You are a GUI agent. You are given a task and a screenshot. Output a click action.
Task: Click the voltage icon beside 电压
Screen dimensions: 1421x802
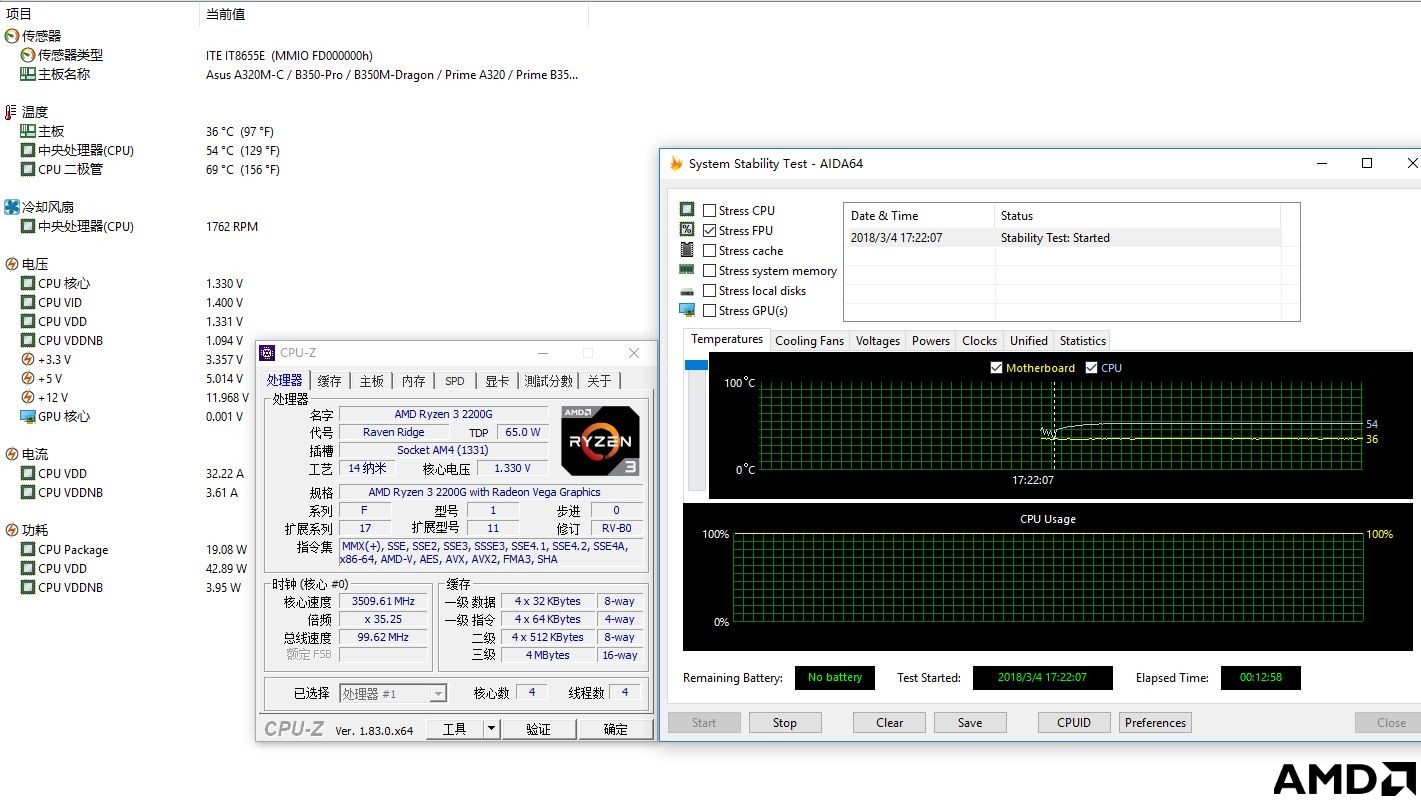(12, 264)
